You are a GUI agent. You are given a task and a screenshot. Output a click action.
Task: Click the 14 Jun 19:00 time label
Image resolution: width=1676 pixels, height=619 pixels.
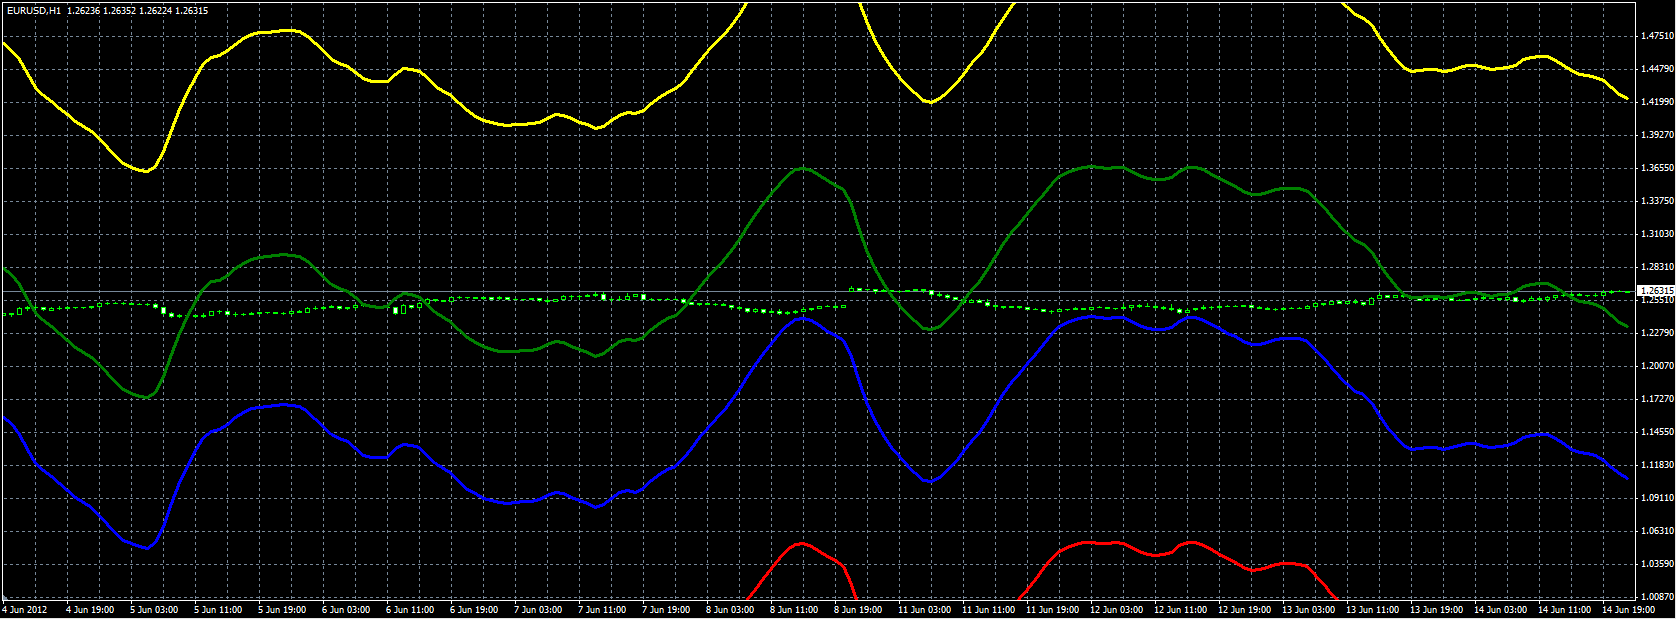click(1626, 610)
